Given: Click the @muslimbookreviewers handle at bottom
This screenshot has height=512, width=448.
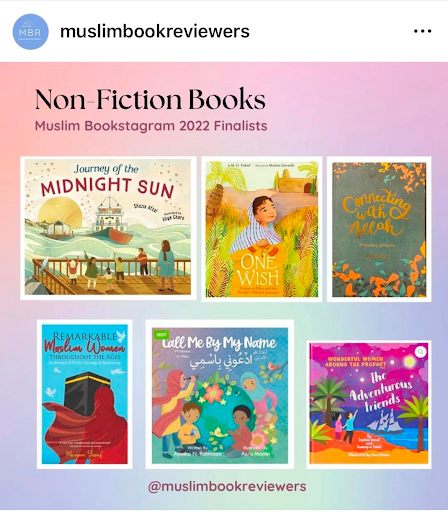Looking at the screenshot, I should pyautogui.click(x=227, y=486).
